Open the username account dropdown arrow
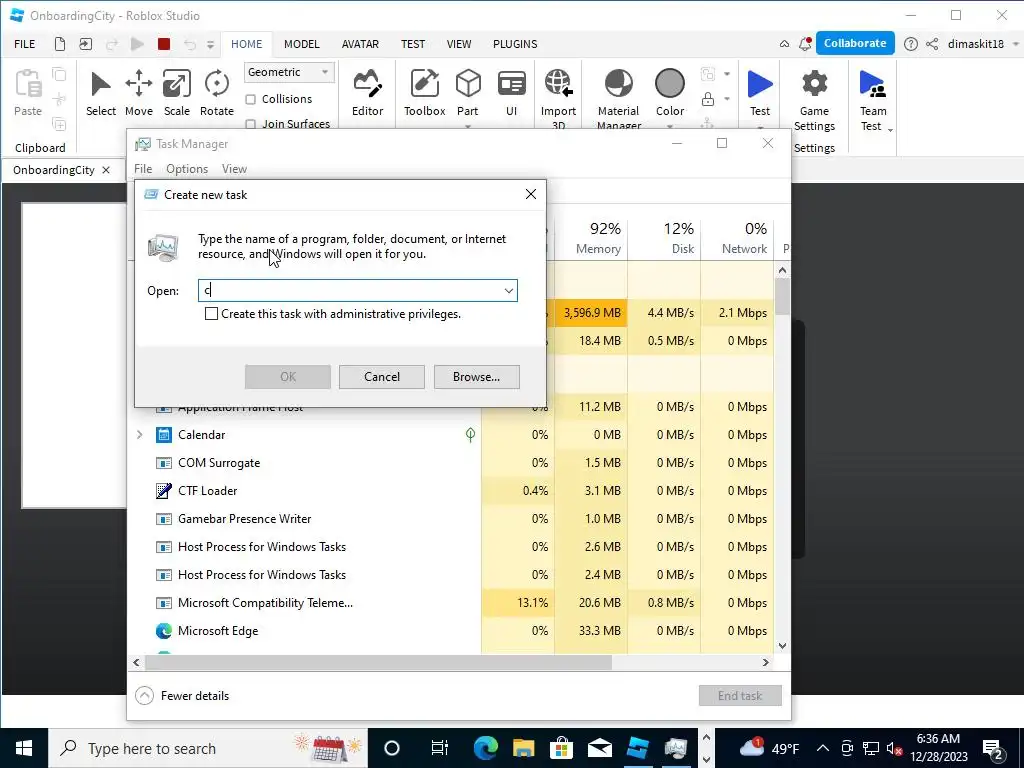This screenshot has width=1024, height=768. 1016,44
